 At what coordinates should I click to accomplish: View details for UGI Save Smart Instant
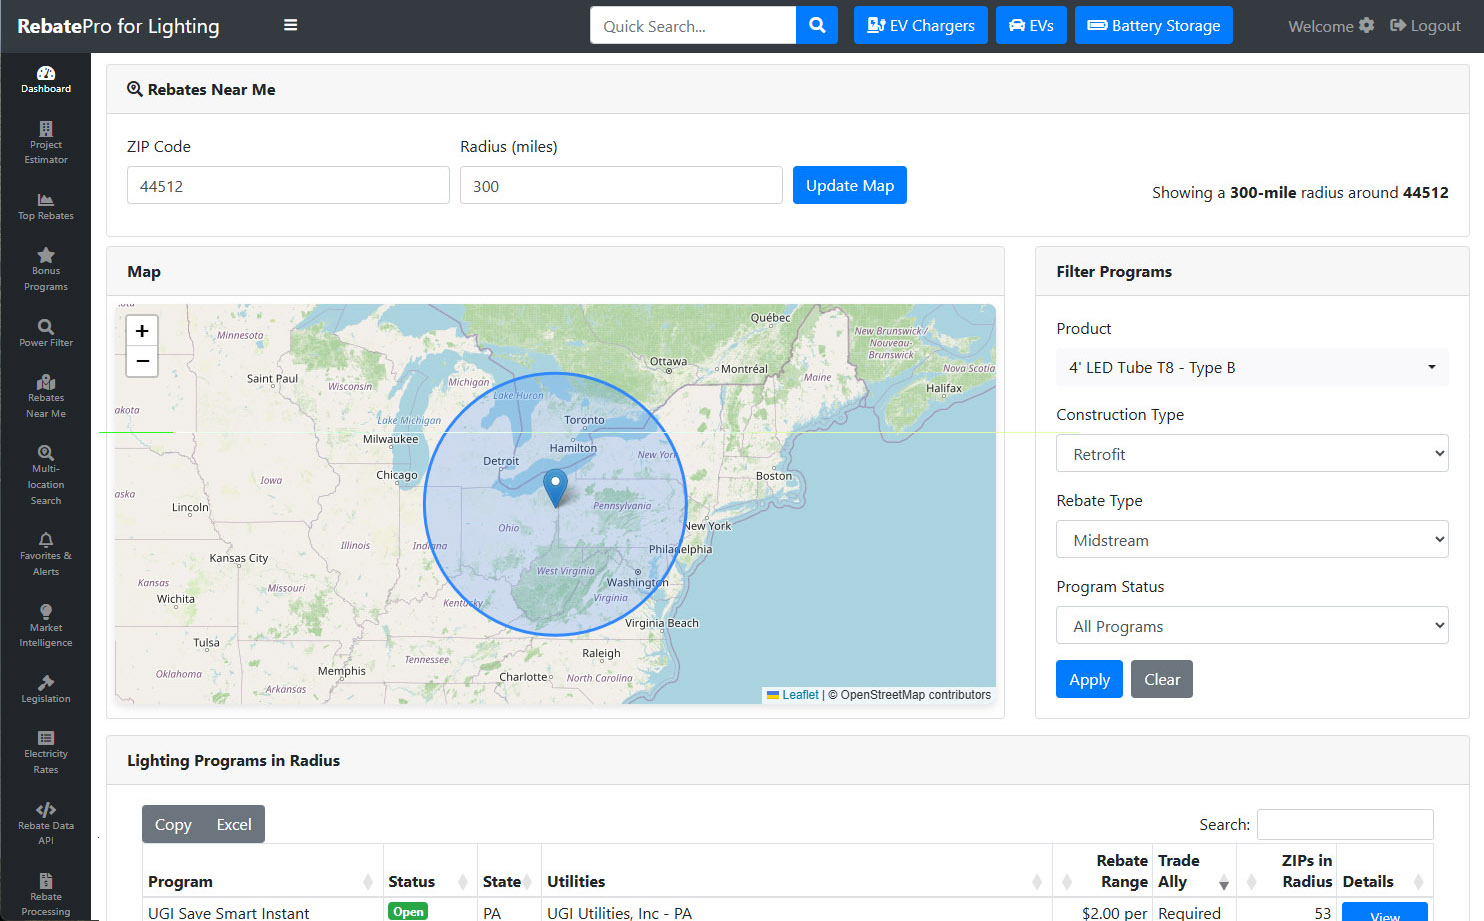1385,912
